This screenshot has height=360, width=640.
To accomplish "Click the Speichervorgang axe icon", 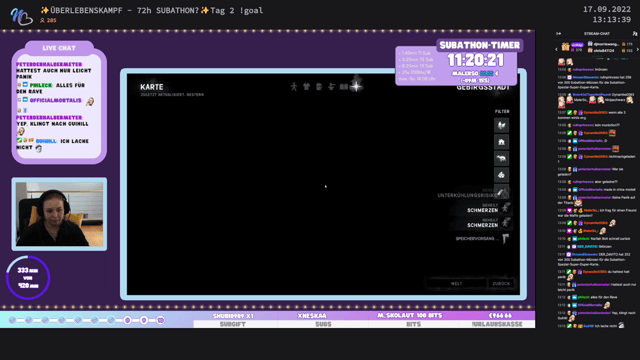I will point(506,238).
